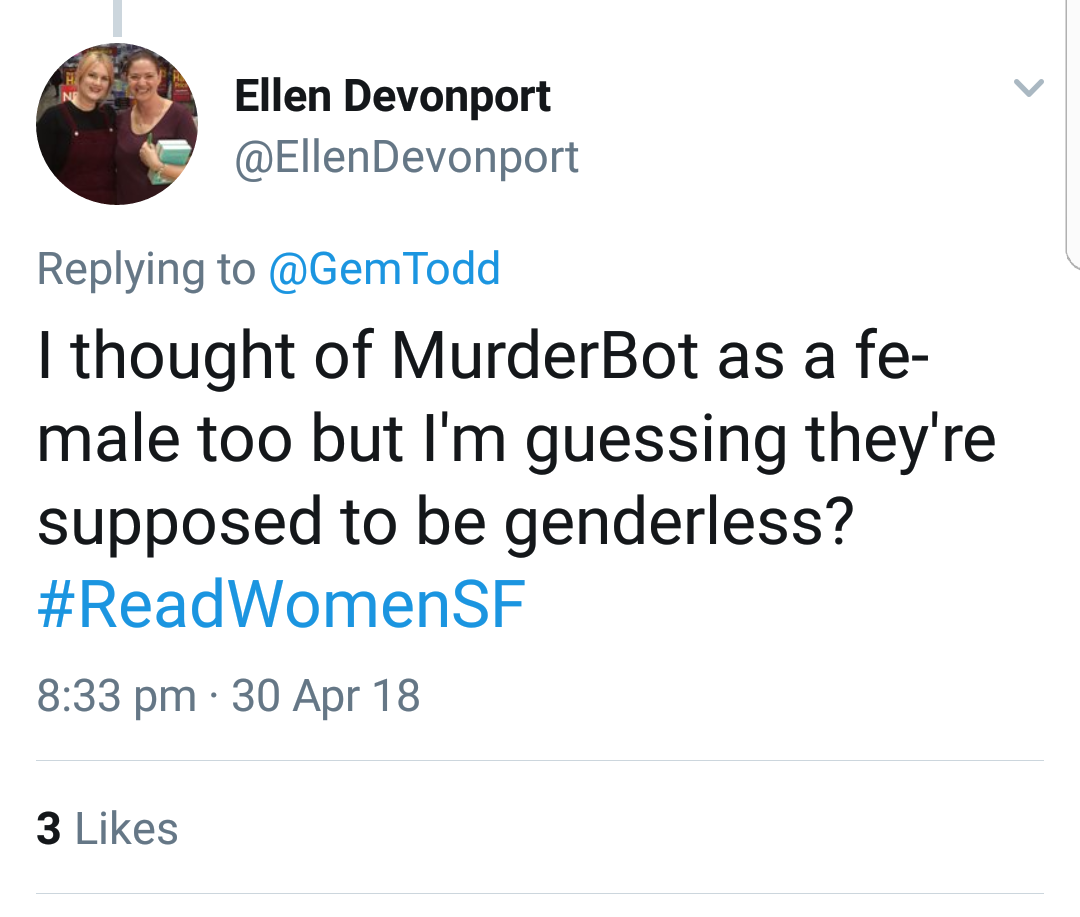The height and width of the screenshot is (917, 1080).
Task: Click the scrollbar at the right edge
Action: click(1072, 130)
